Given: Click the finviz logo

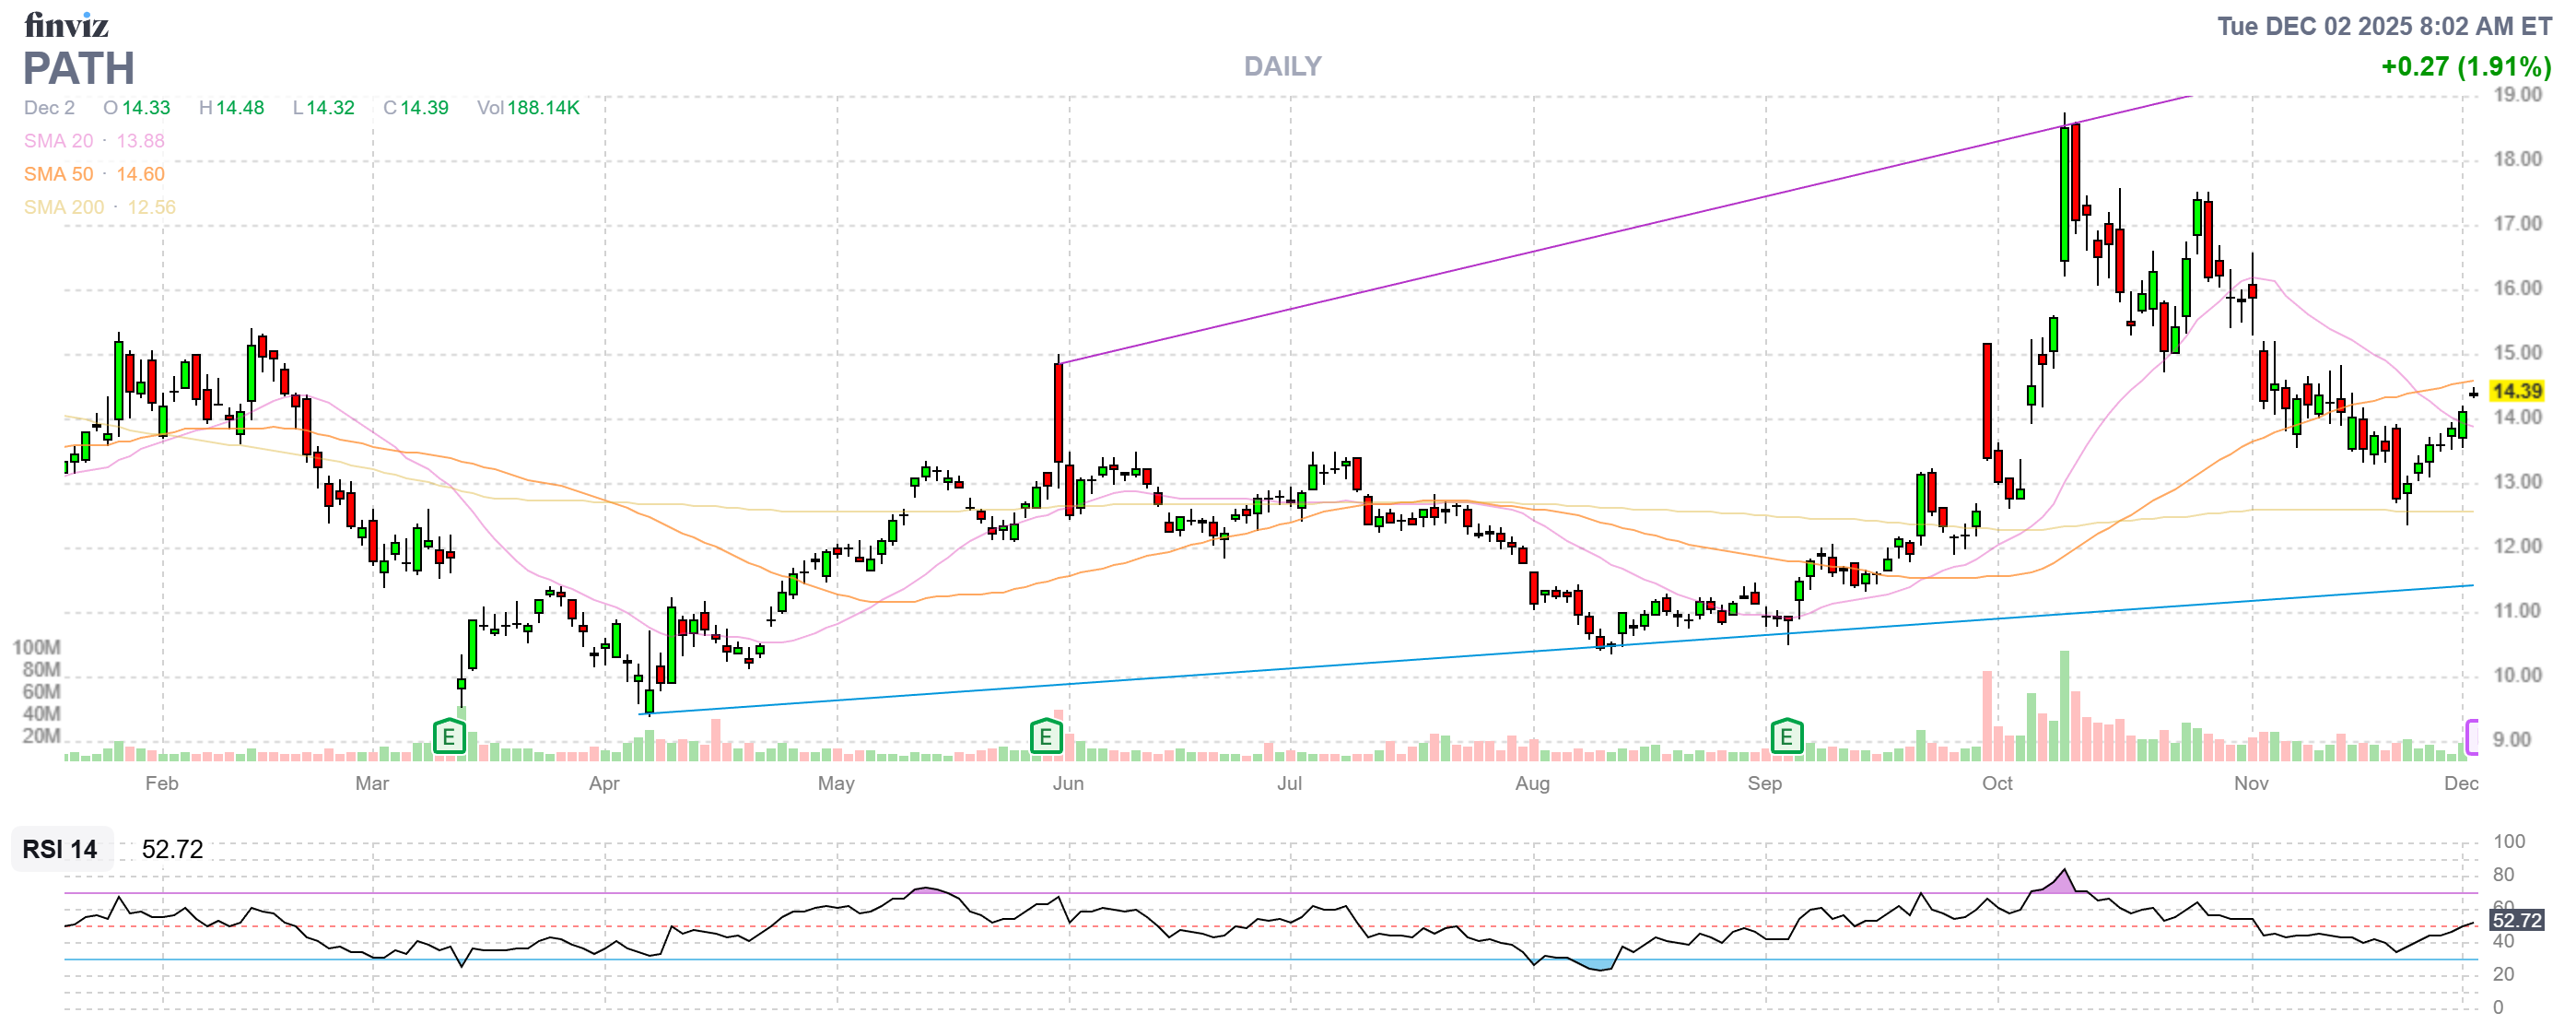Looking at the screenshot, I should 66,24.
